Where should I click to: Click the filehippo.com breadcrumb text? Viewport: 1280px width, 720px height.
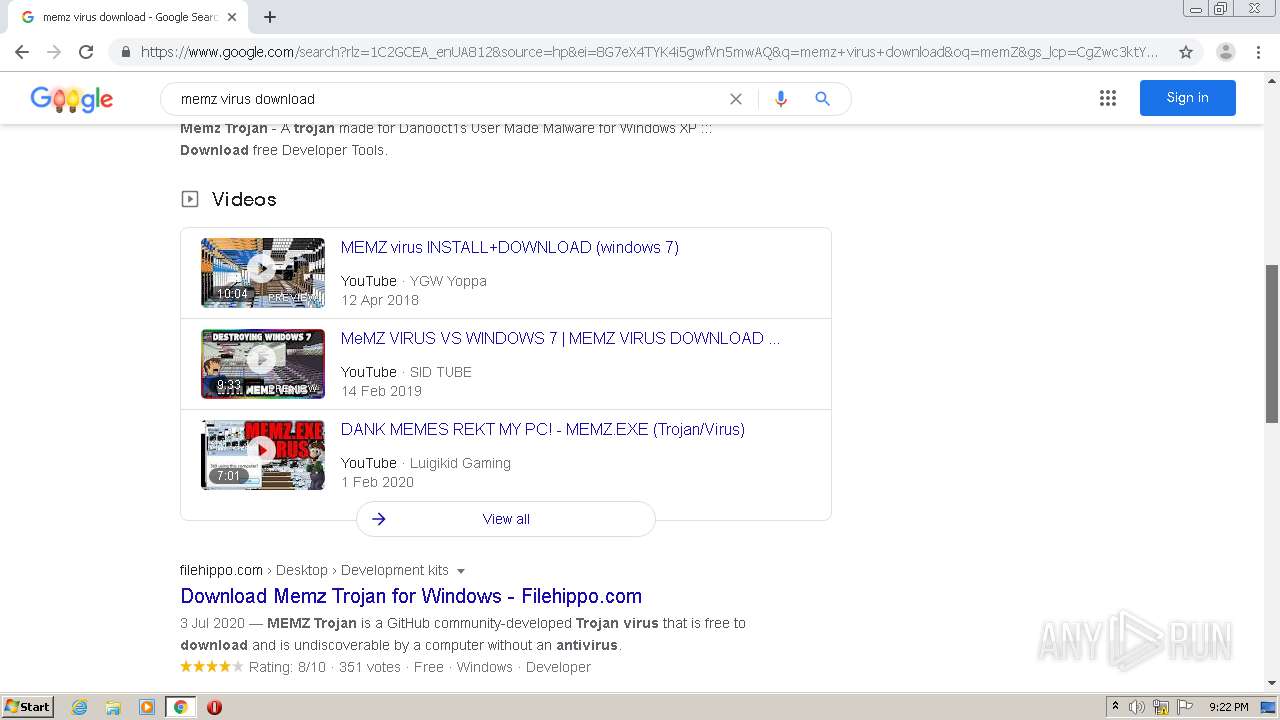pos(221,570)
